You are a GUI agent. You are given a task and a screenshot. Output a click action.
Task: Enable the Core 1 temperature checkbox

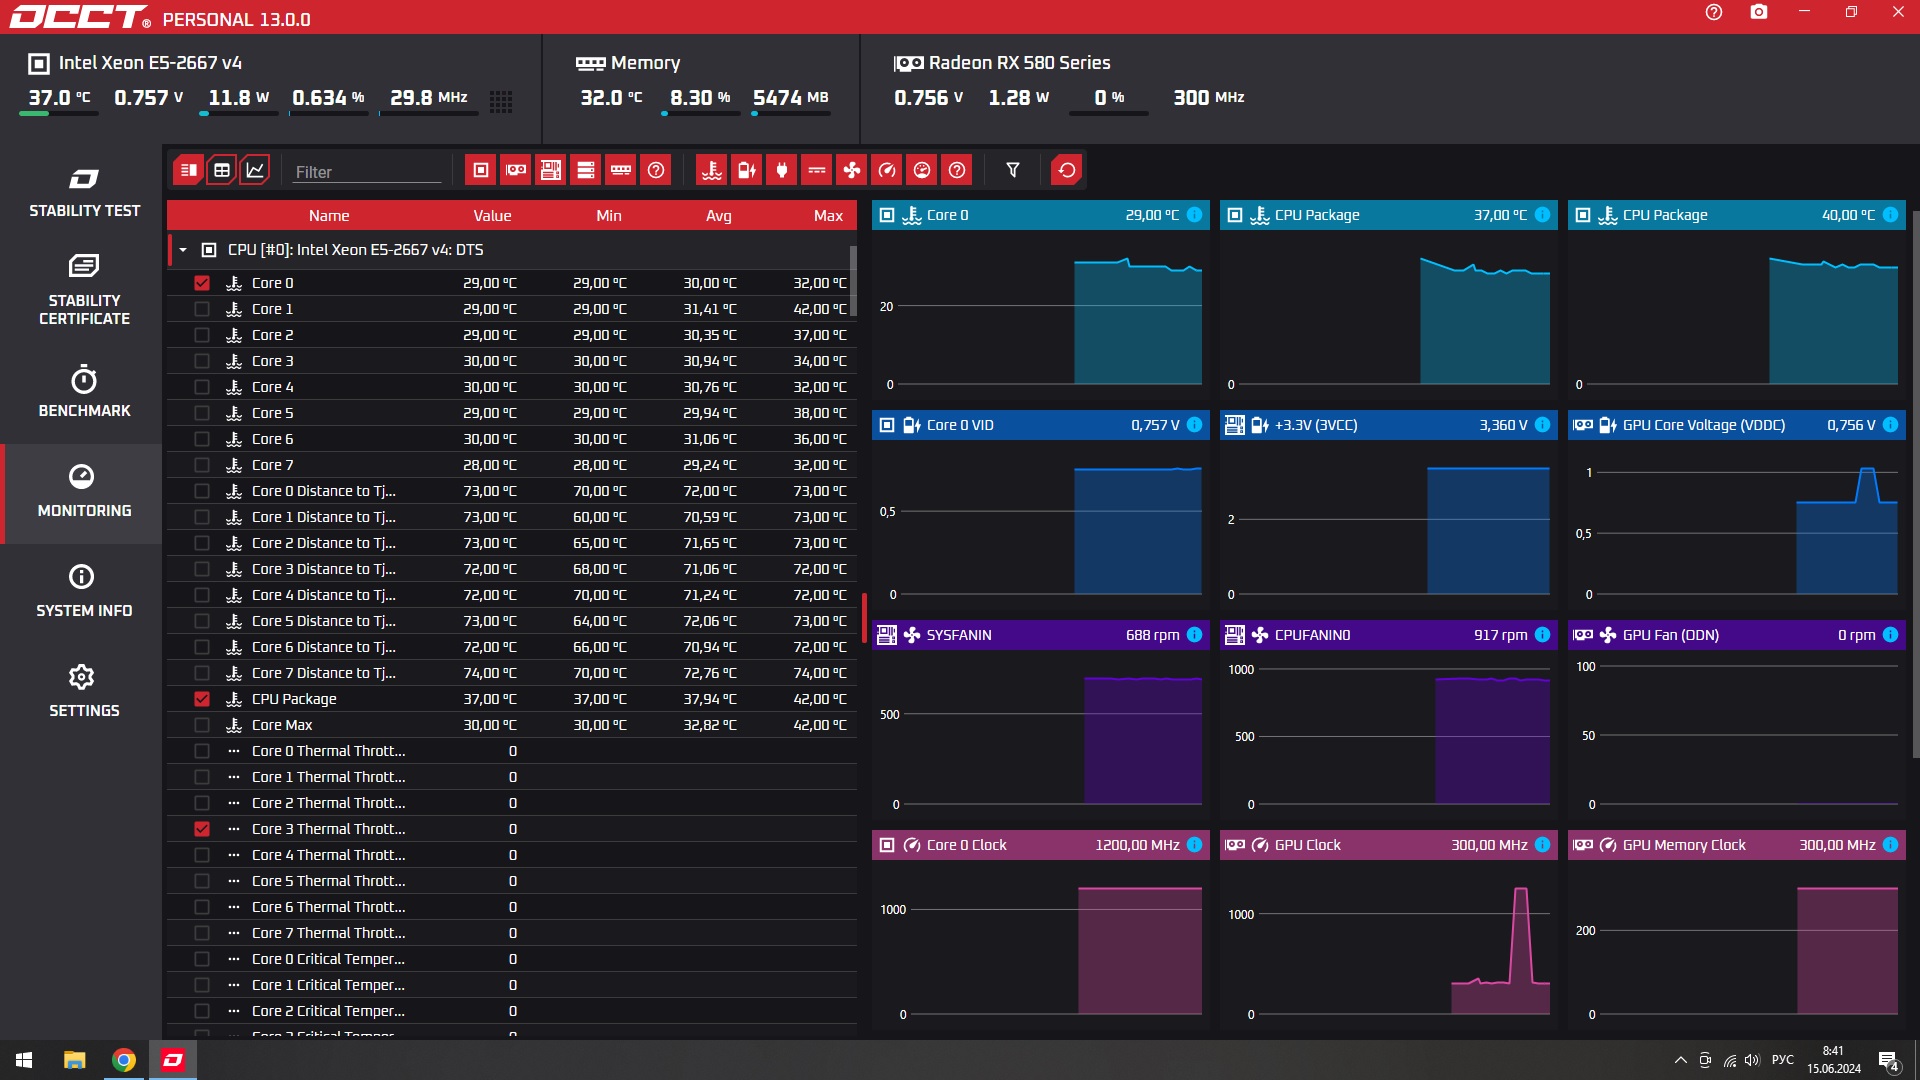tap(202, 309)
